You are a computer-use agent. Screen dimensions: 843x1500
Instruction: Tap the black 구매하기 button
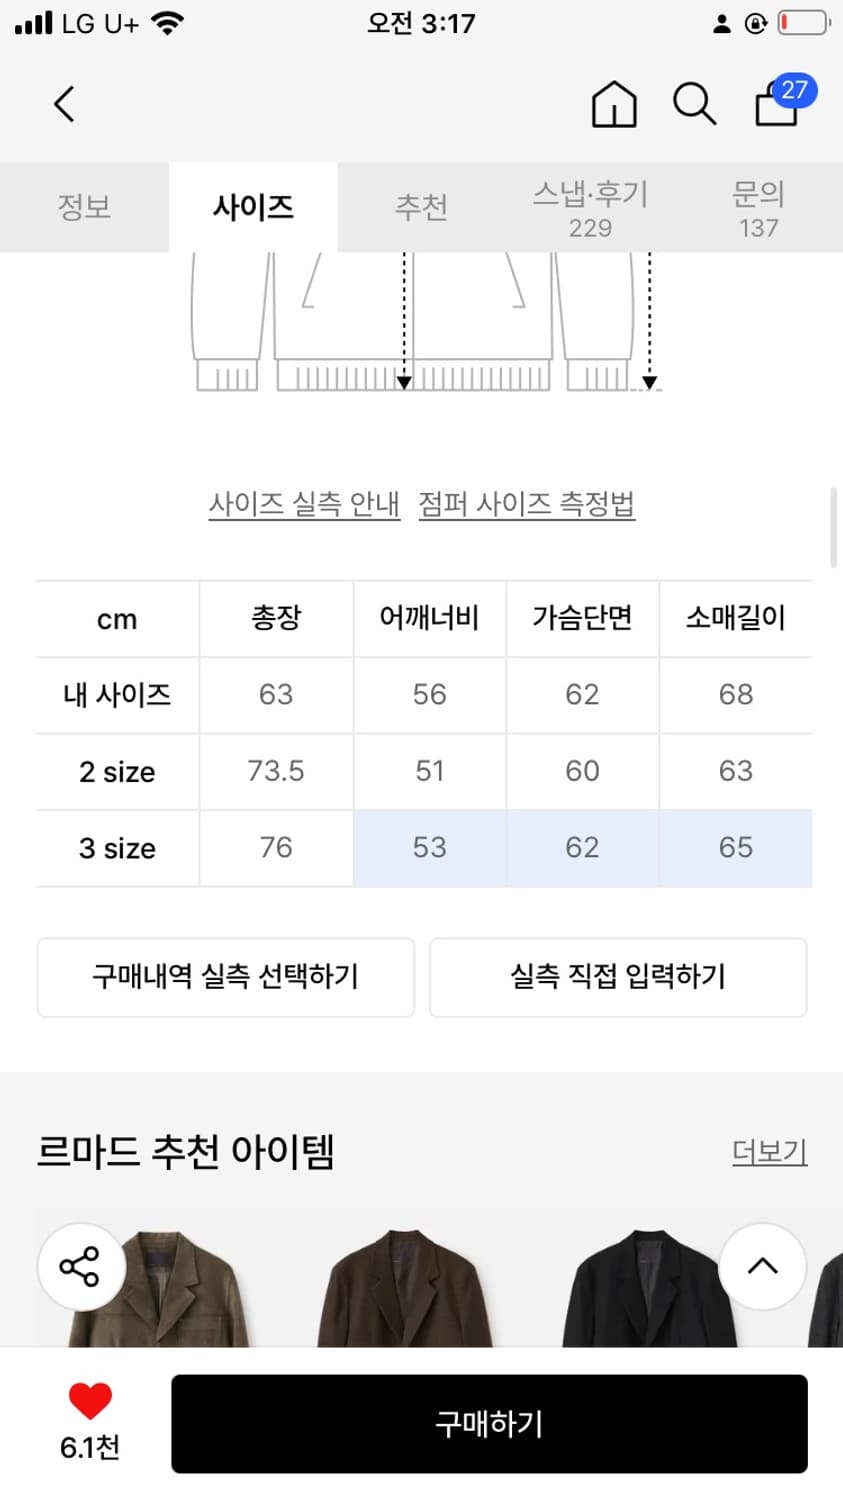coord(489,1423)
